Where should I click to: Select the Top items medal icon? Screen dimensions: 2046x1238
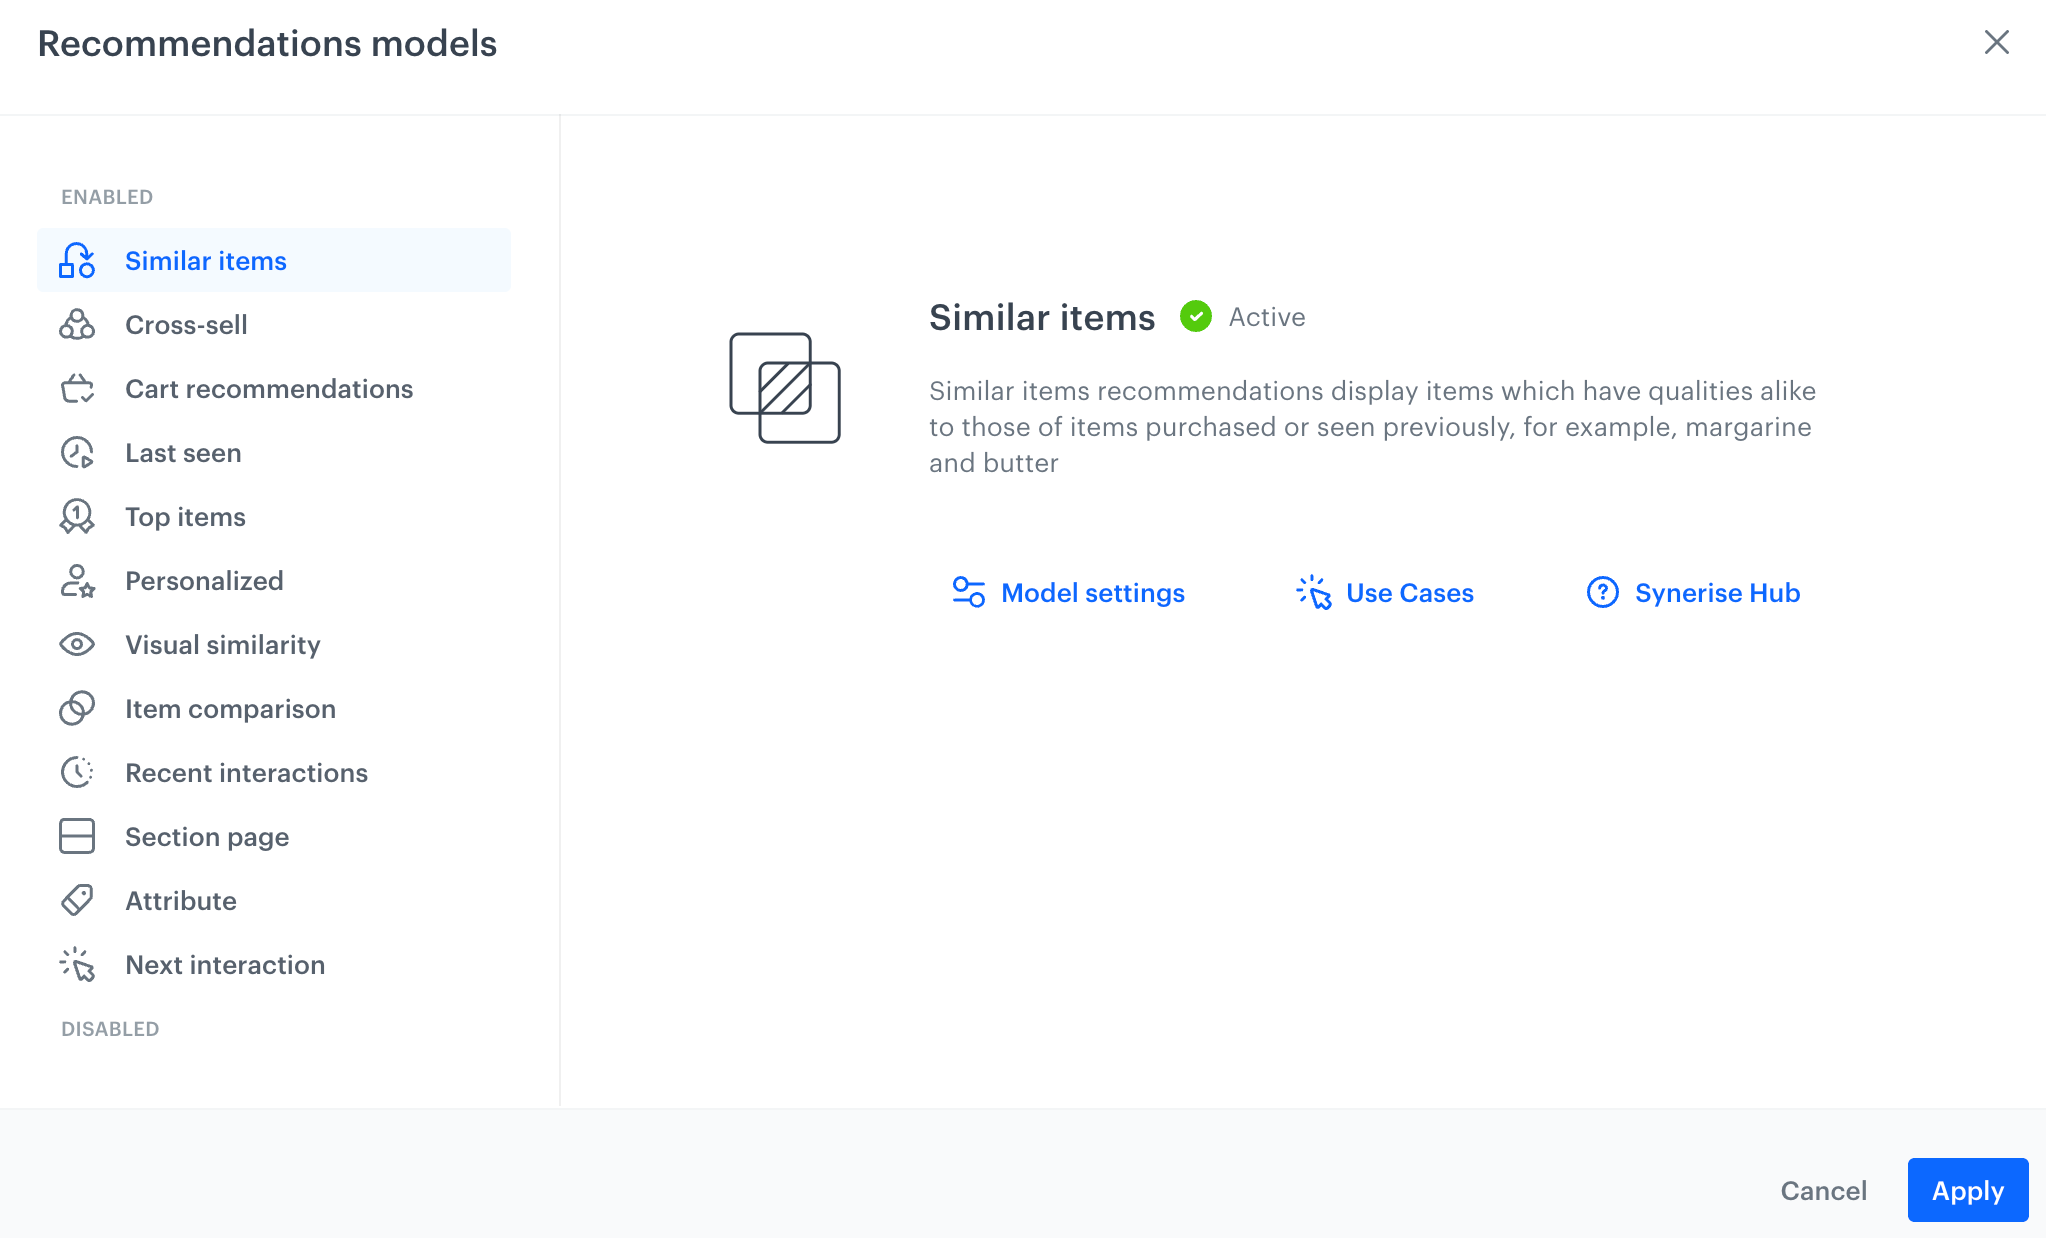coord(76,516)
